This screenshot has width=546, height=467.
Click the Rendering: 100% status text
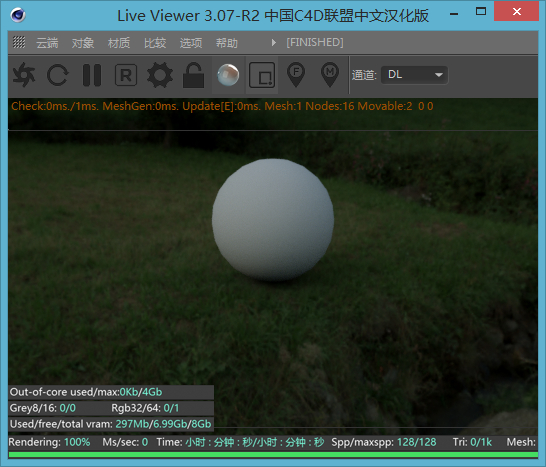[x=49, y=442]
